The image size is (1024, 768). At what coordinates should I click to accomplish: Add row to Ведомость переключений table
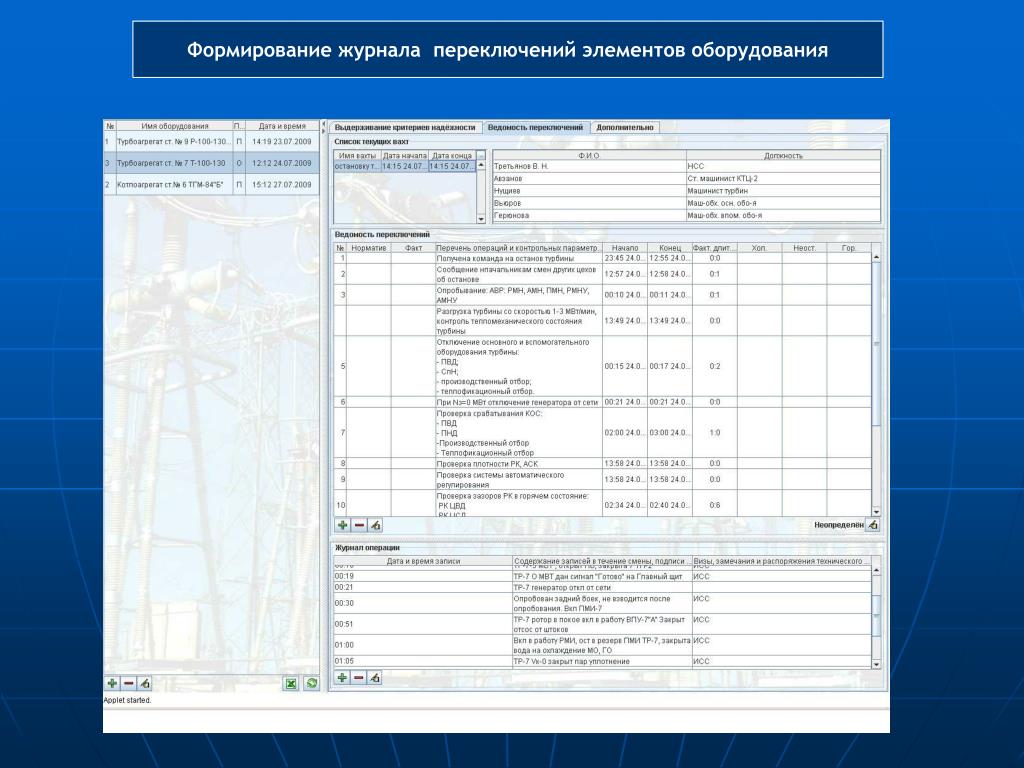[342, 524]
